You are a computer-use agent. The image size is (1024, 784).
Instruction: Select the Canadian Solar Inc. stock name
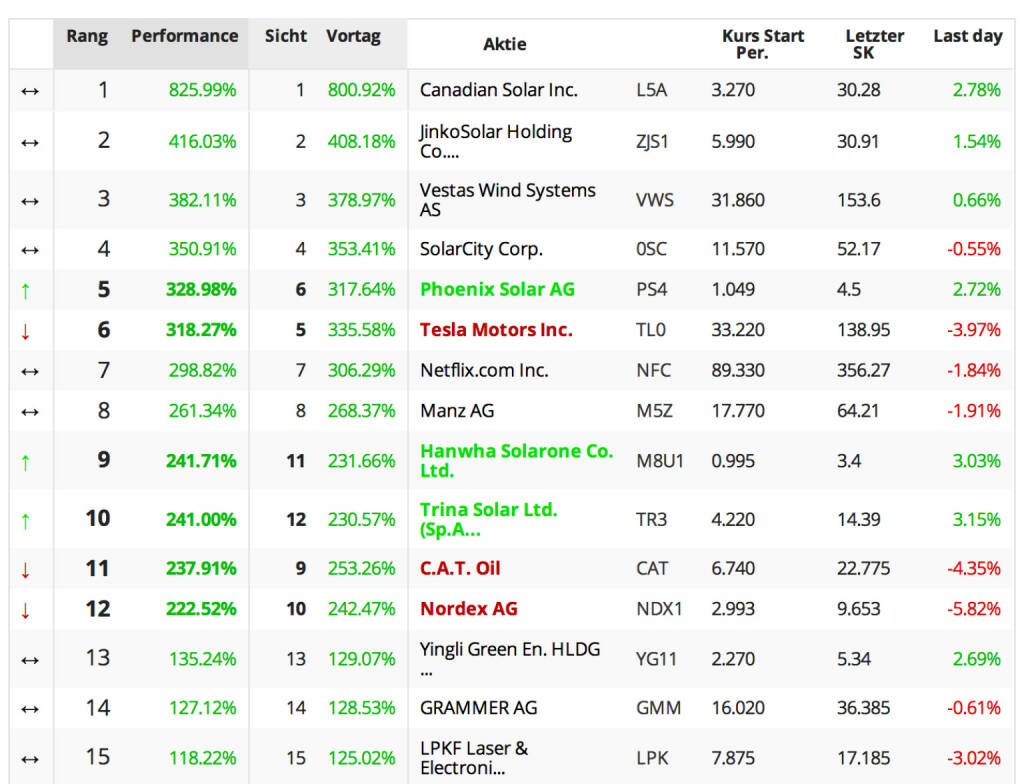[498, 90]
